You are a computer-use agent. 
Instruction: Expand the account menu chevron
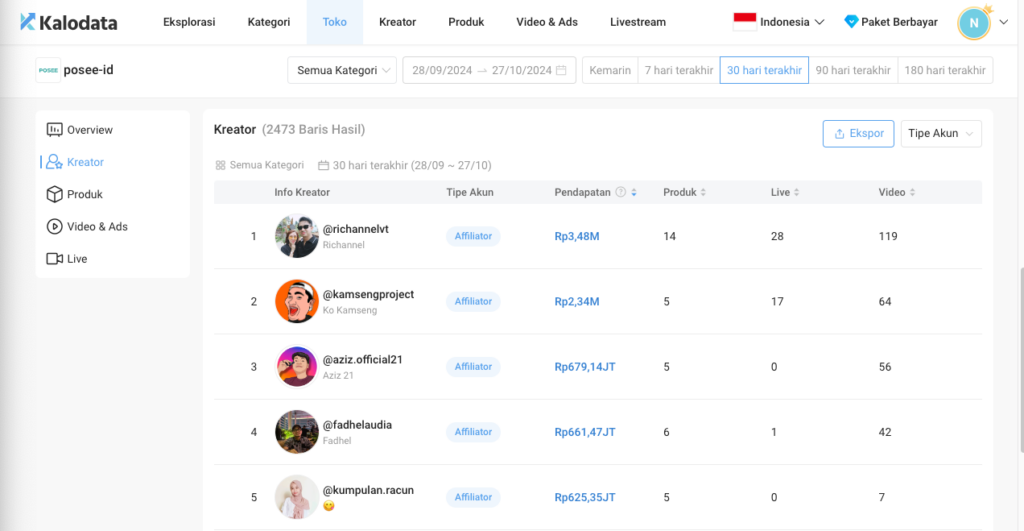point(1004,22)
